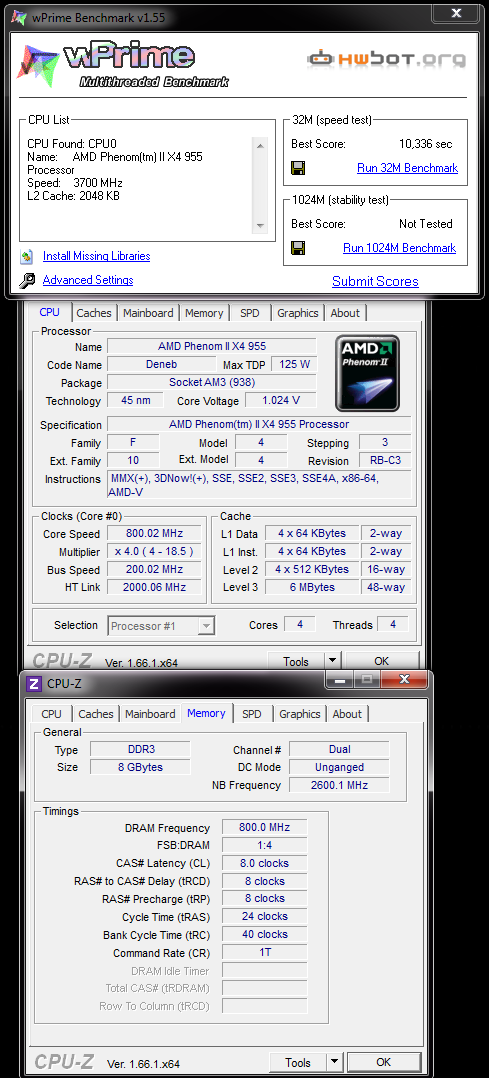Viewport: 489px width, 1078px height.
Task: Click OK in lower CPU-Z window
Action: [x=384, y=1062]
